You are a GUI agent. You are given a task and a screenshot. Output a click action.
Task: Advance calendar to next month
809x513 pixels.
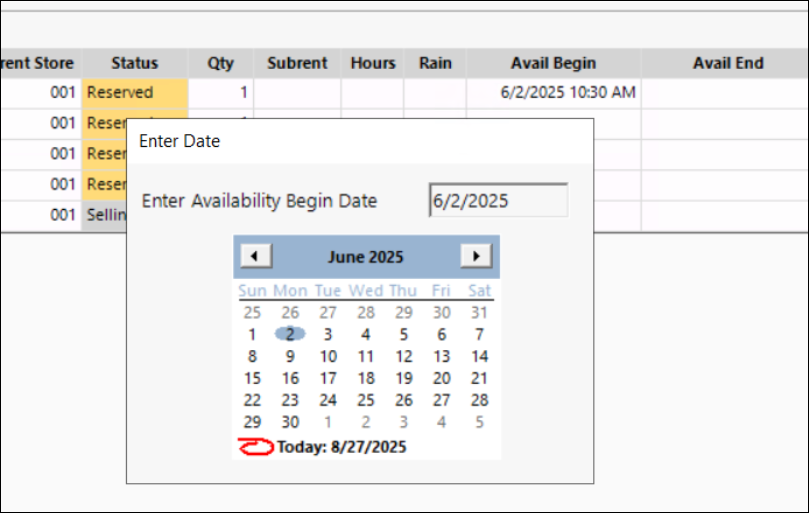476,256
